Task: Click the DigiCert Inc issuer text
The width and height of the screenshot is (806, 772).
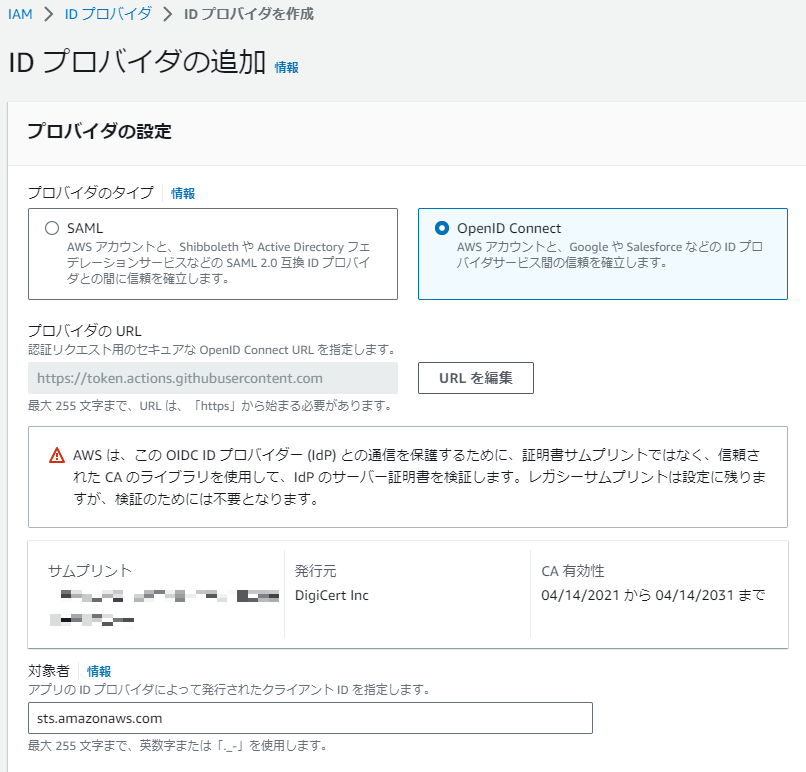Action: point(332,595)
